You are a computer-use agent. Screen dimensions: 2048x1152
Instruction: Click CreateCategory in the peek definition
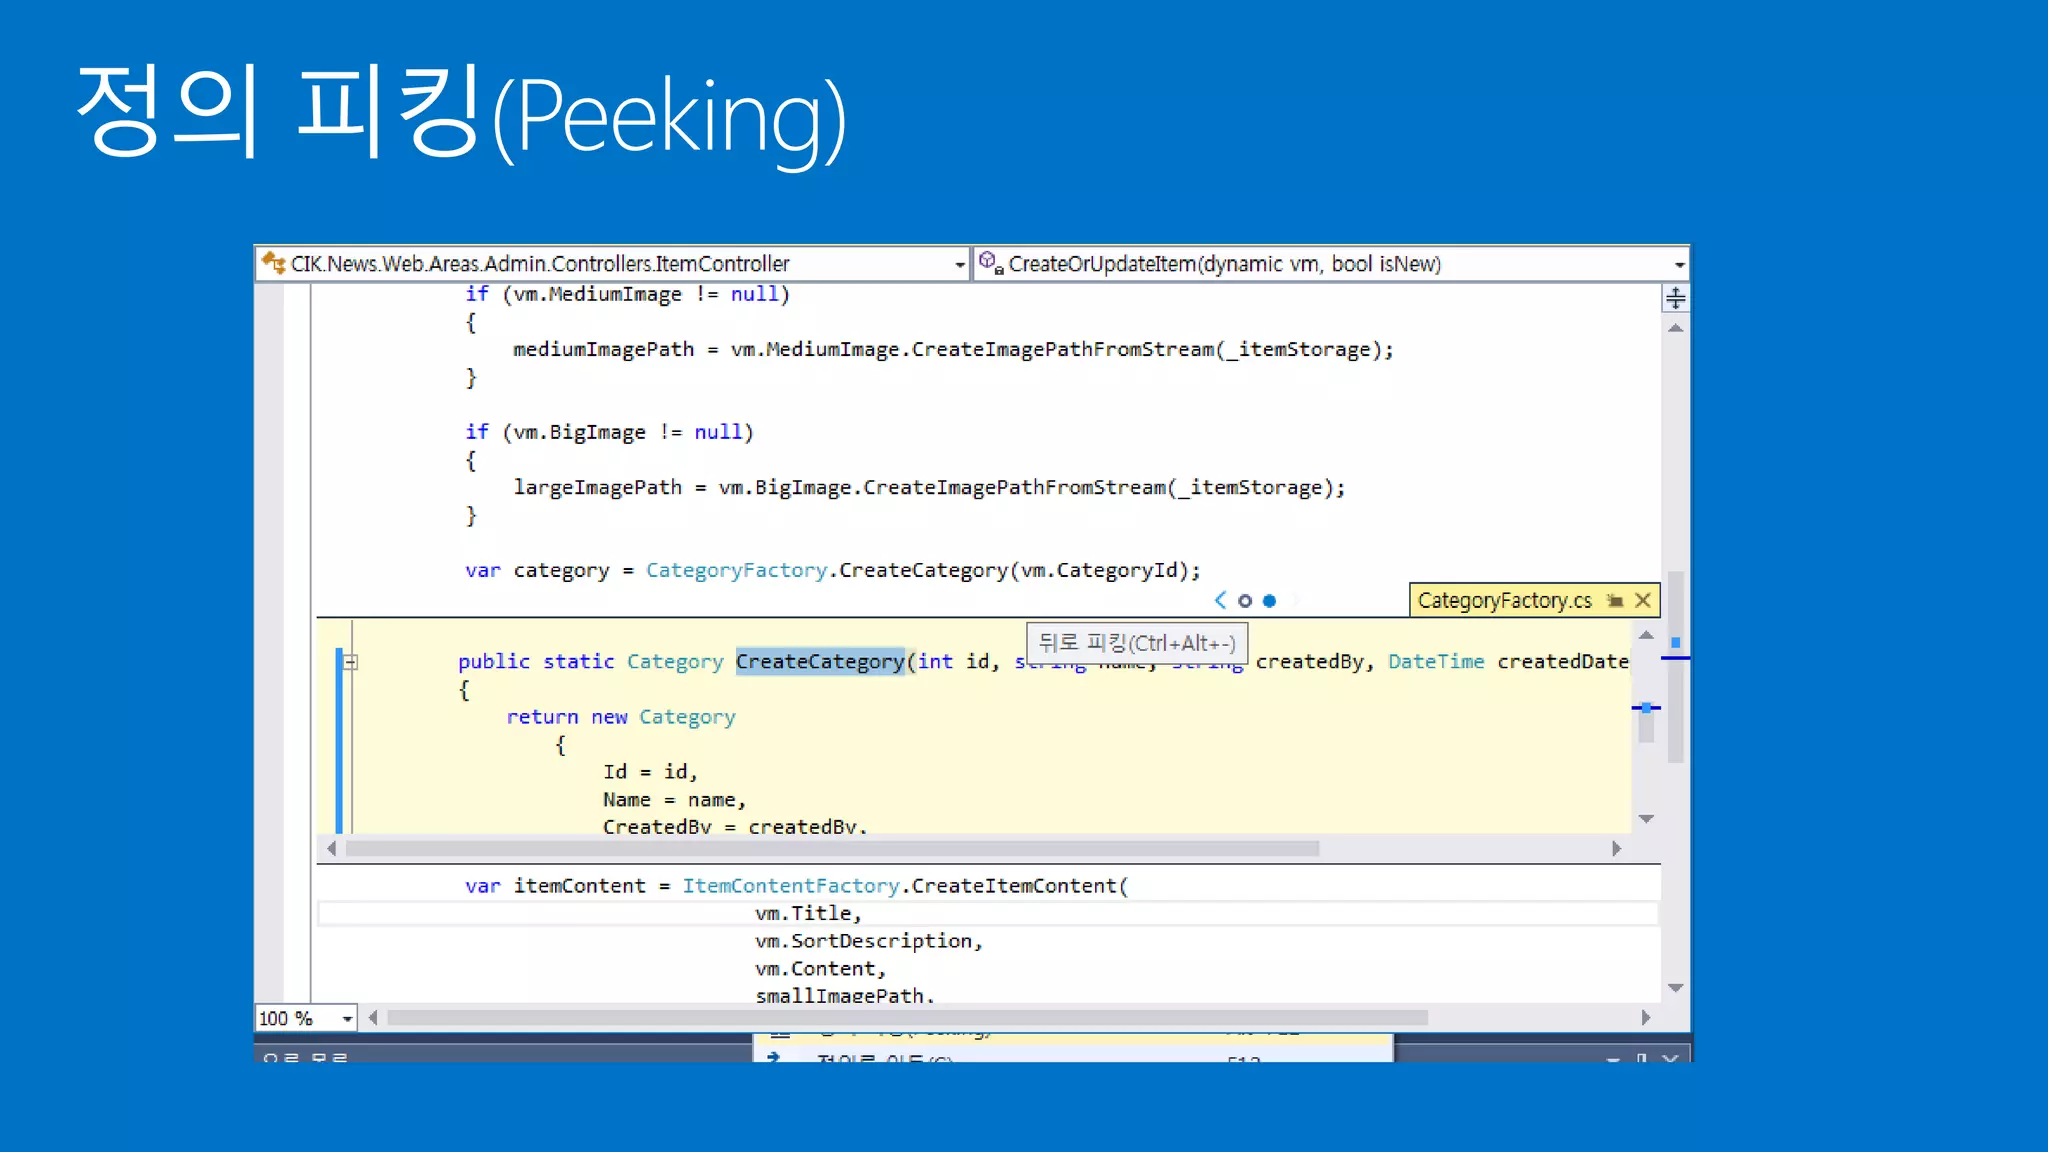pos(820,661)
